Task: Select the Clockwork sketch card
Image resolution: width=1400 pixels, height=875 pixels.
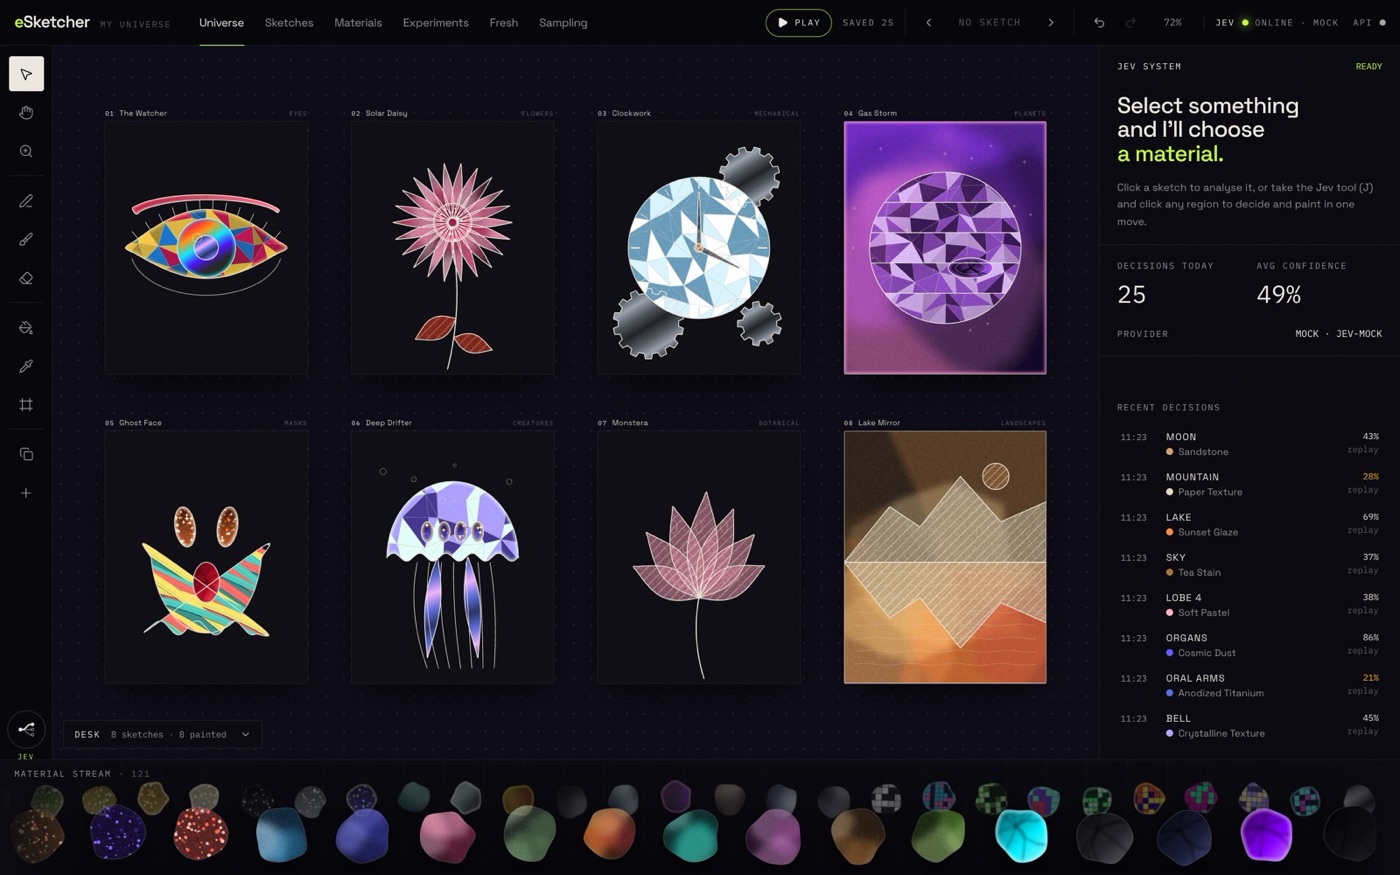Action: (x=699, y=248)
